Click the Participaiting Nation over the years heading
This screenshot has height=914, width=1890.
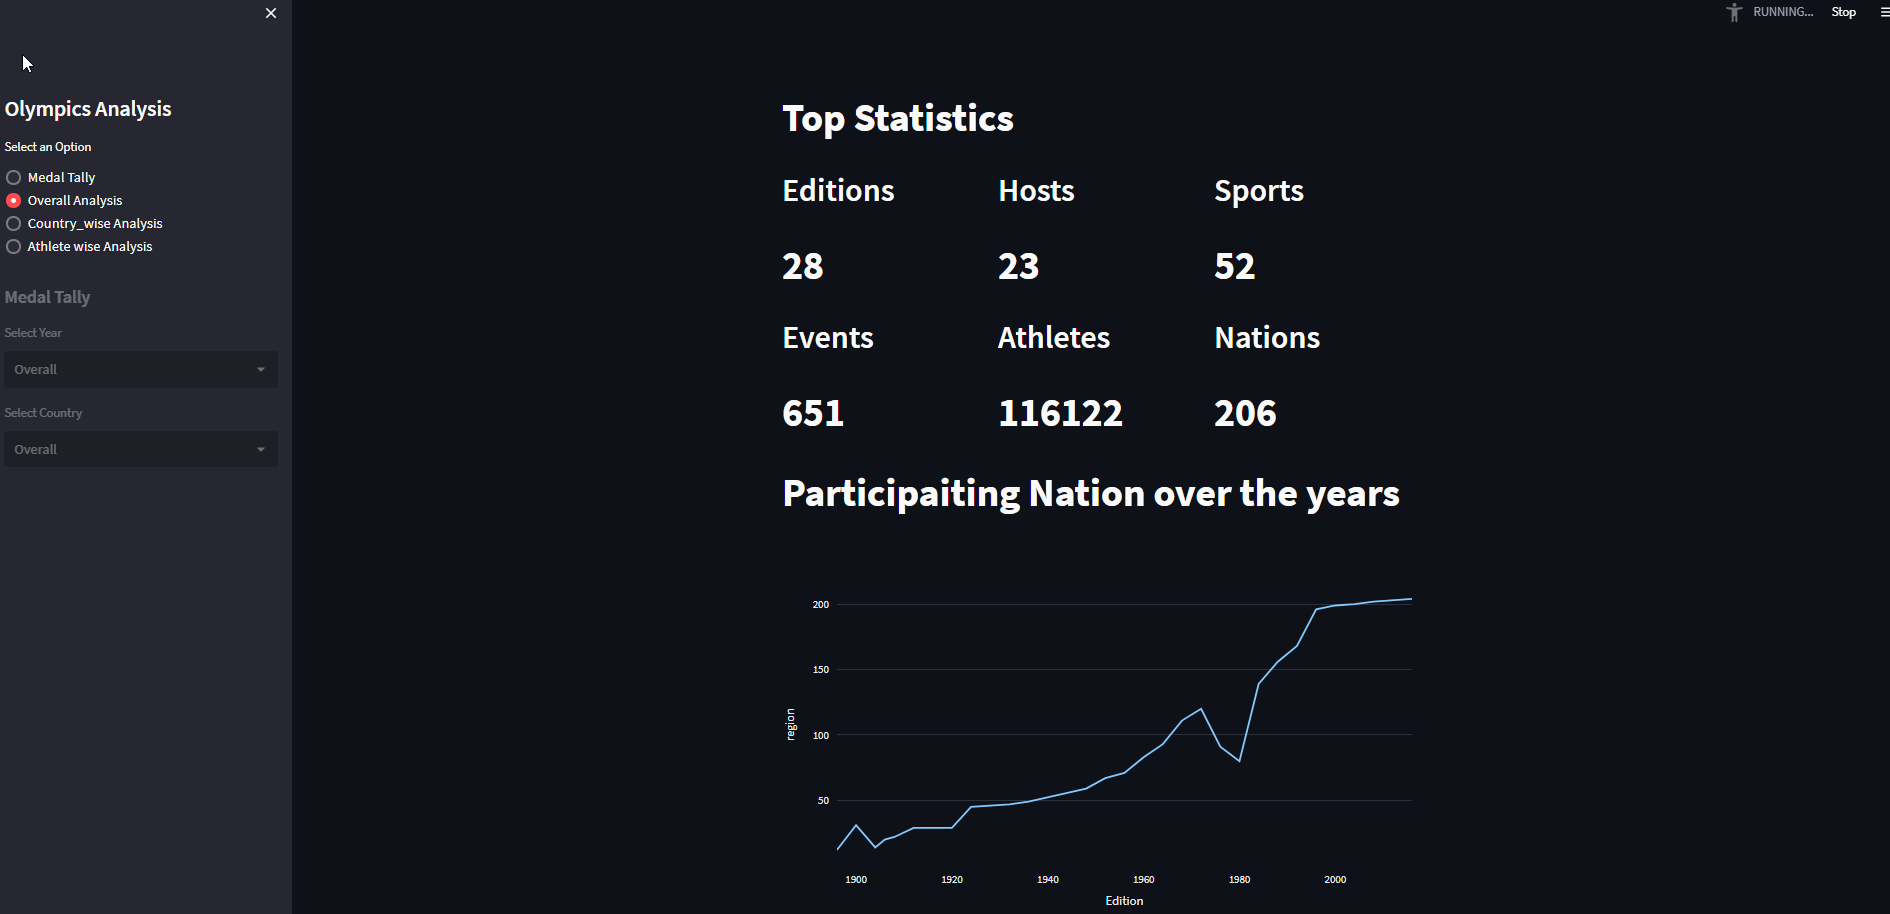[x=1091, y=494]
